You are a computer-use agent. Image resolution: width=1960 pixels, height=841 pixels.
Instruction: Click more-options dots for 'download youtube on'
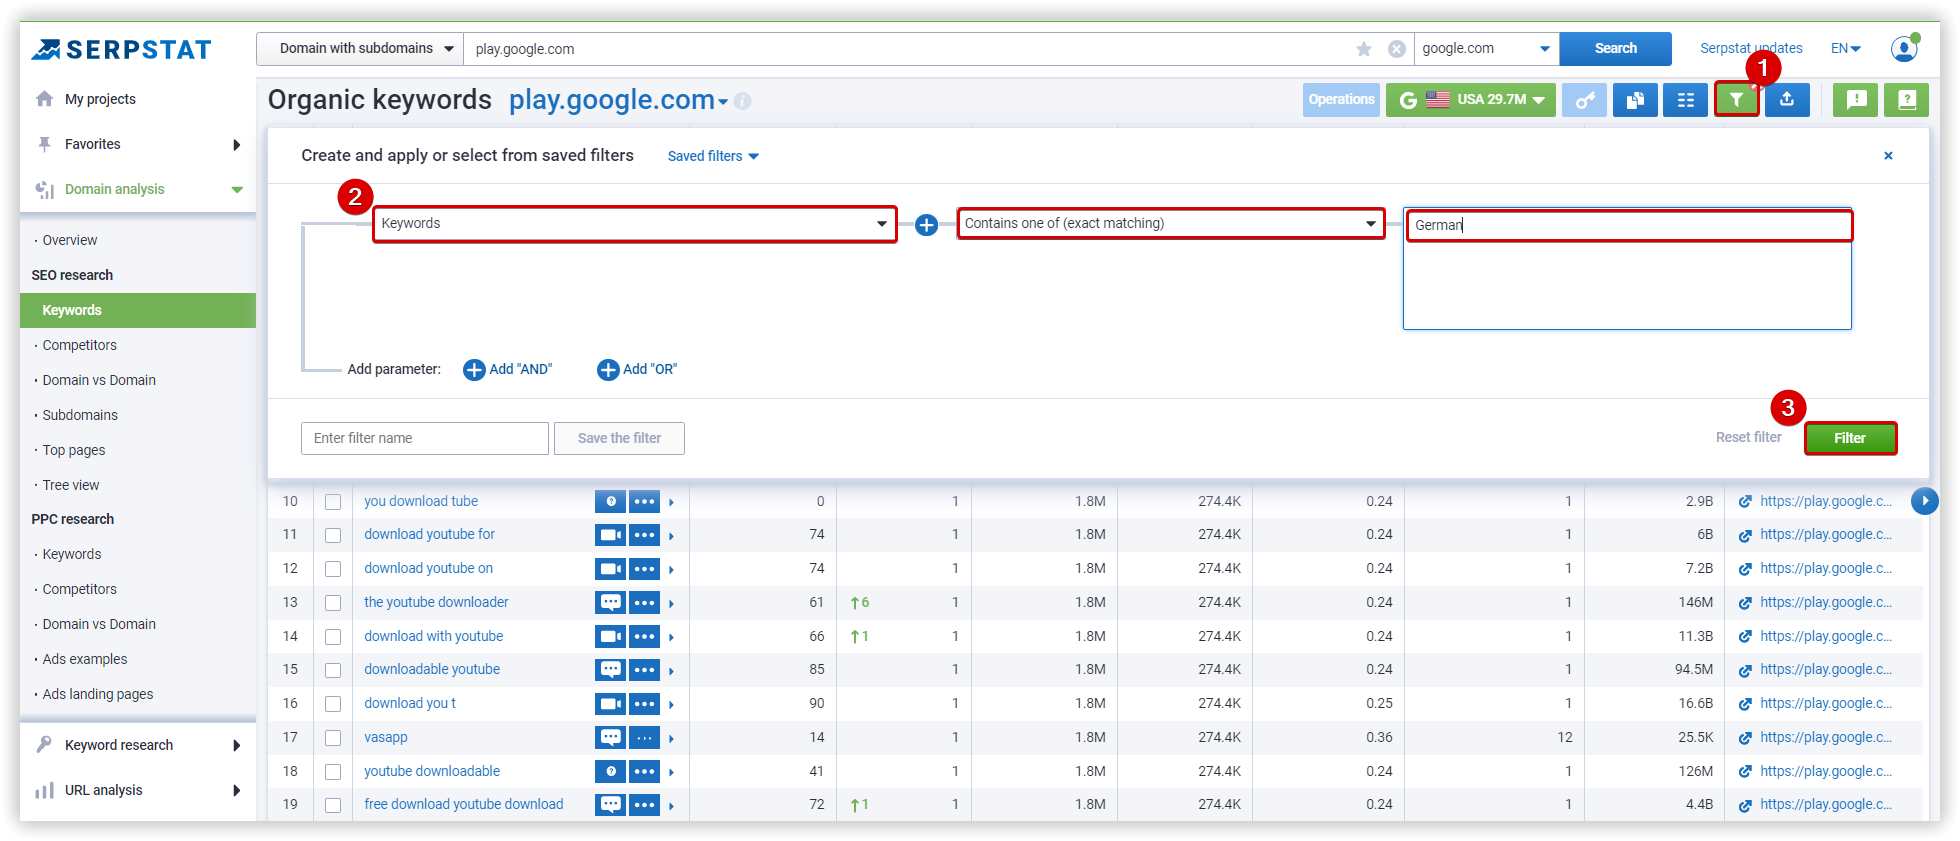(x=644, y=569)
